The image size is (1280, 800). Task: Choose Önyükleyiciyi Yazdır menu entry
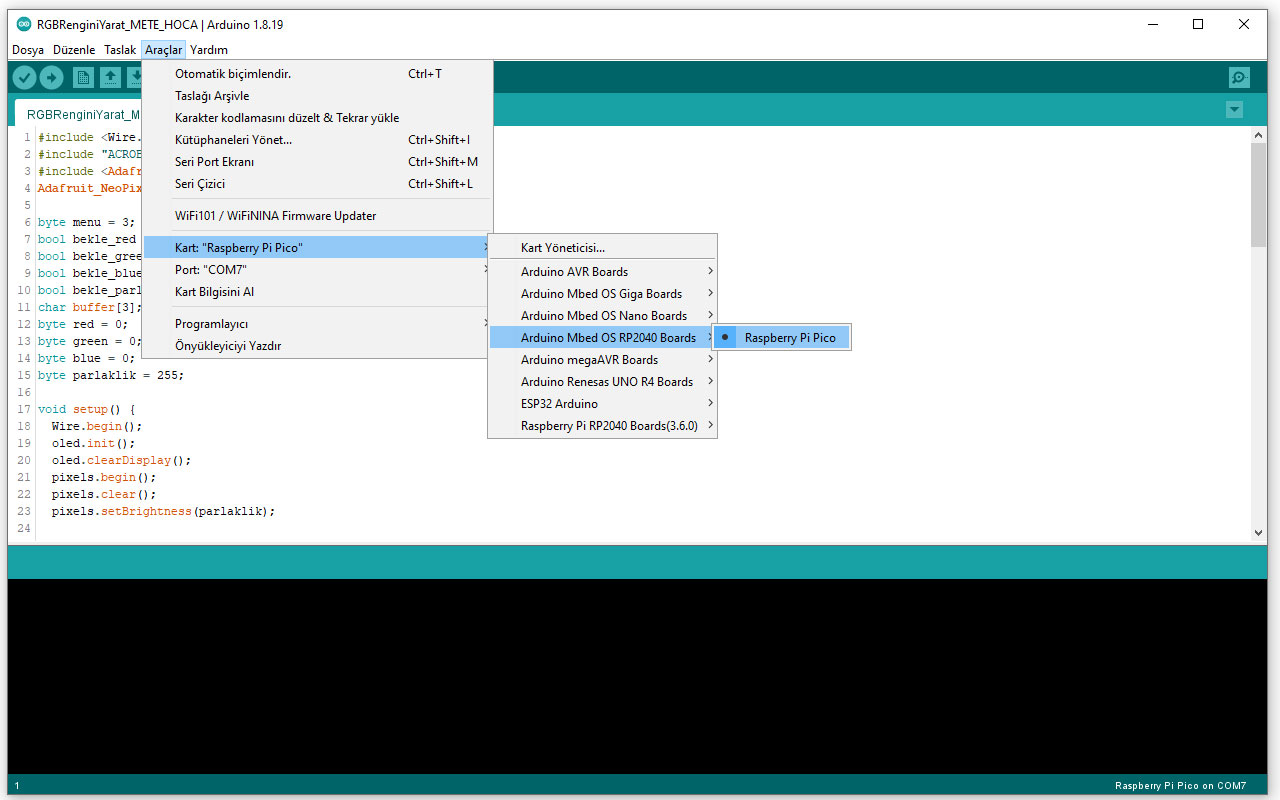pos(317,346)
